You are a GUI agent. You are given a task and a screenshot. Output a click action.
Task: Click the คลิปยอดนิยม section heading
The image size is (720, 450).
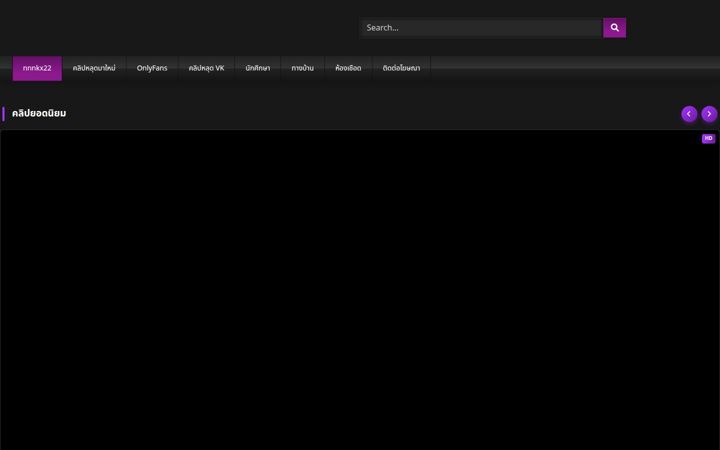pyautogui.click(x=39, y=113)
